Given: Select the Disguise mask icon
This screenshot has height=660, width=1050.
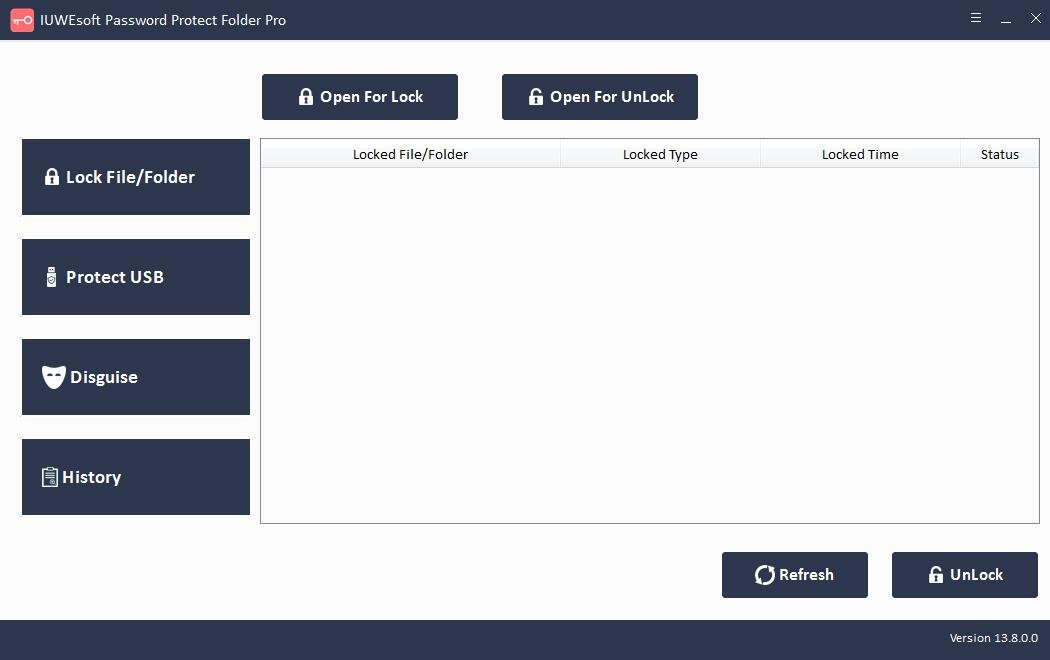Looking at the screenshot, I should click(x=51, y=377).
